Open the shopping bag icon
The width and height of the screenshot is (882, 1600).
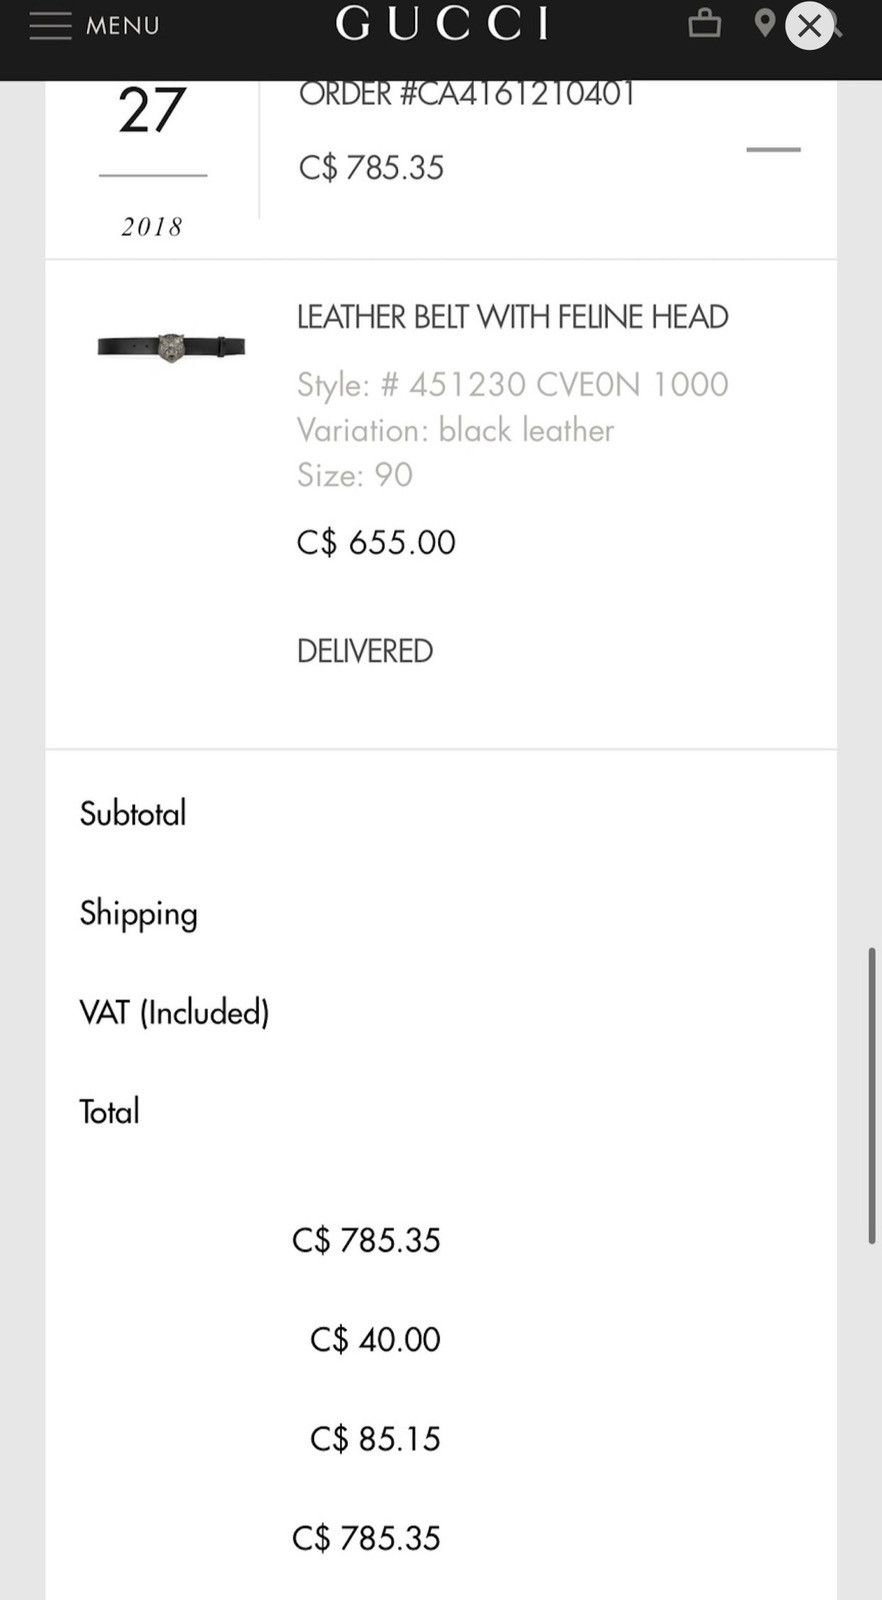pos(705,23)
